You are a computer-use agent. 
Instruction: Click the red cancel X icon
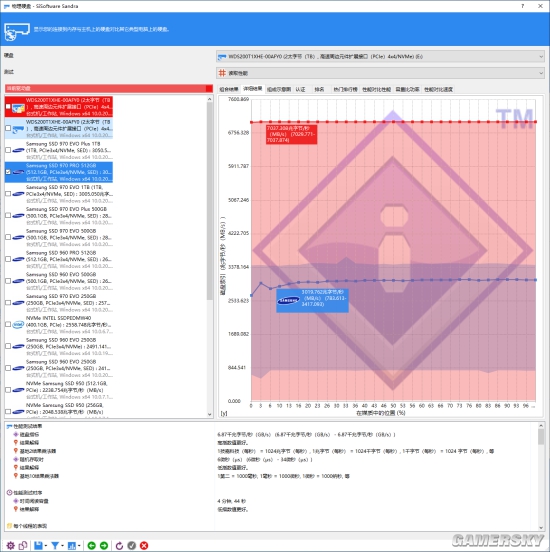pyautogui.click(x=144, y=545)
